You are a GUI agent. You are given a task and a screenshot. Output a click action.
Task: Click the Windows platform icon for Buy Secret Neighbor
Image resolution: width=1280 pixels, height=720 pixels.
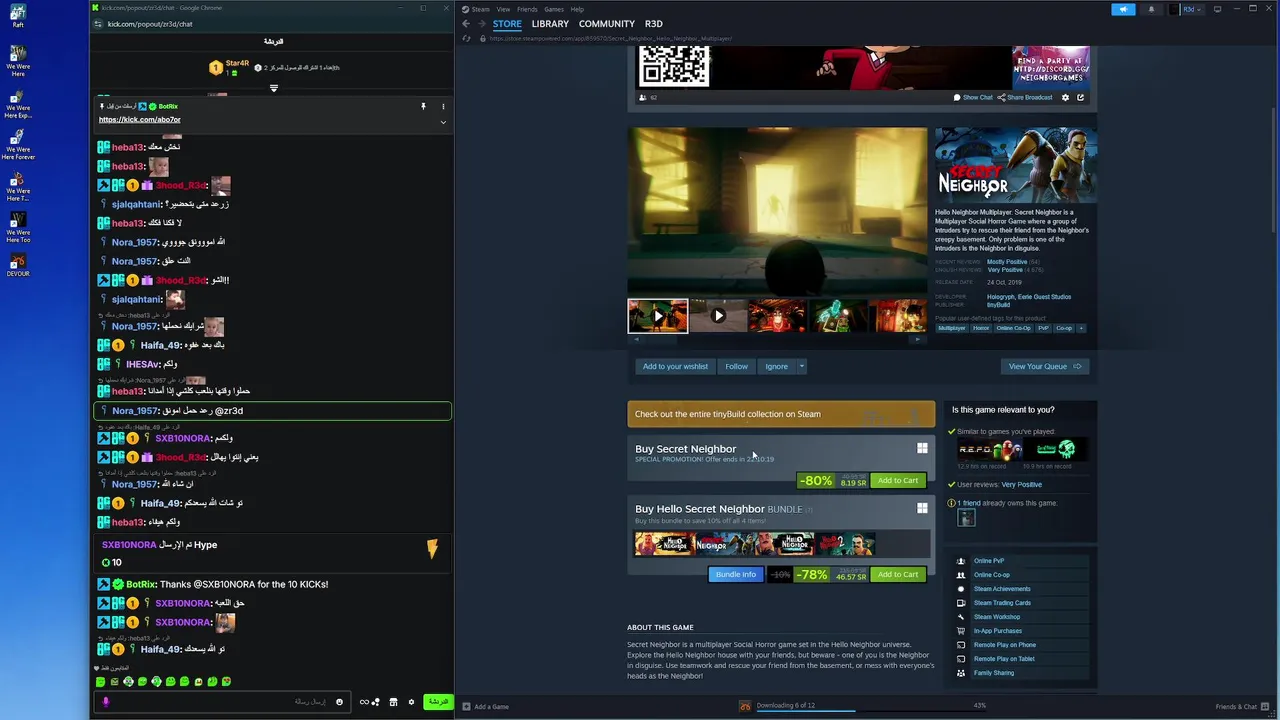tap(922, 449)
